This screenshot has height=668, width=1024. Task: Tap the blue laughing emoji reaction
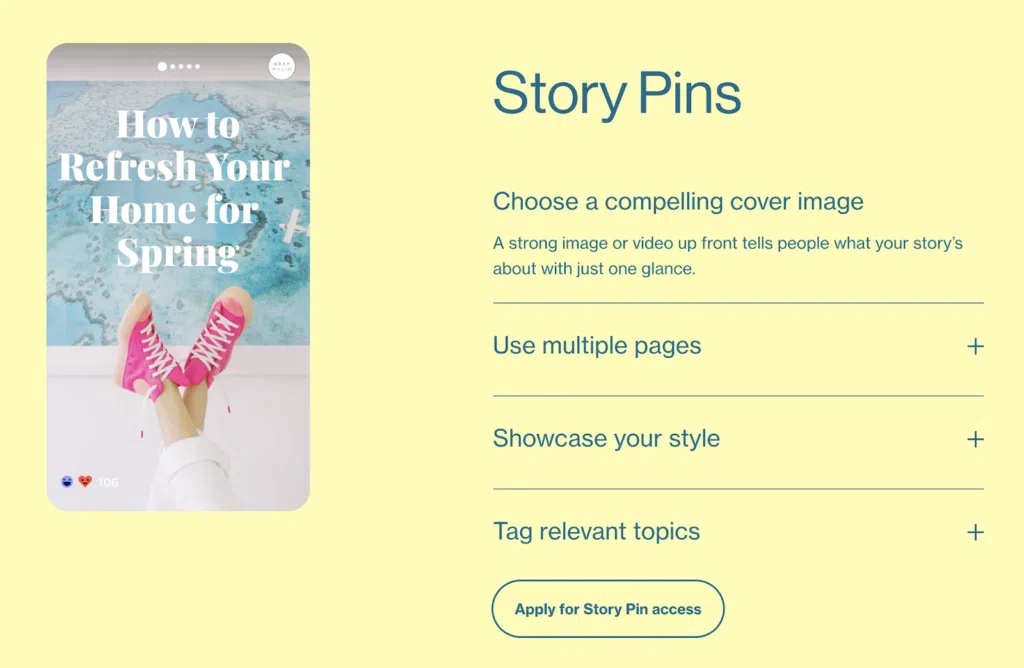point(67,482)
